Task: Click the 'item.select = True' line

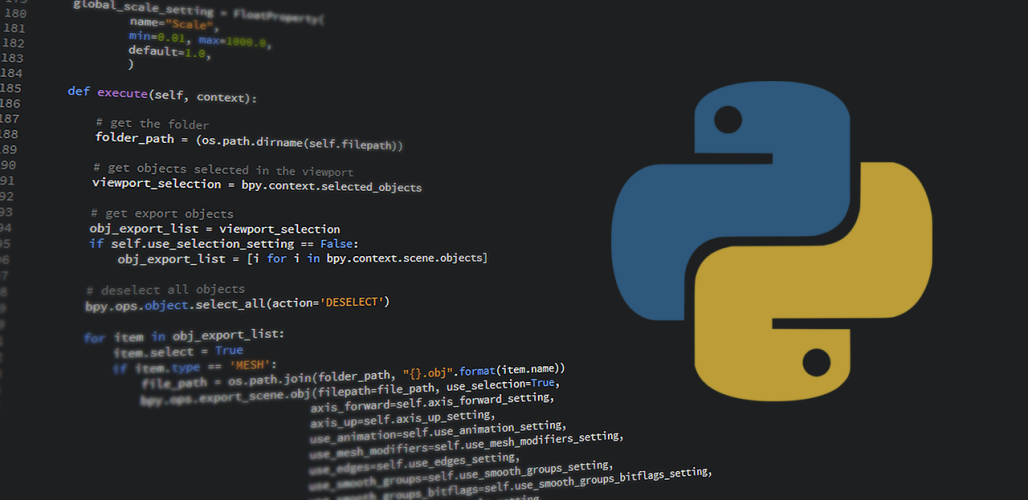Action: click(178, 352)
